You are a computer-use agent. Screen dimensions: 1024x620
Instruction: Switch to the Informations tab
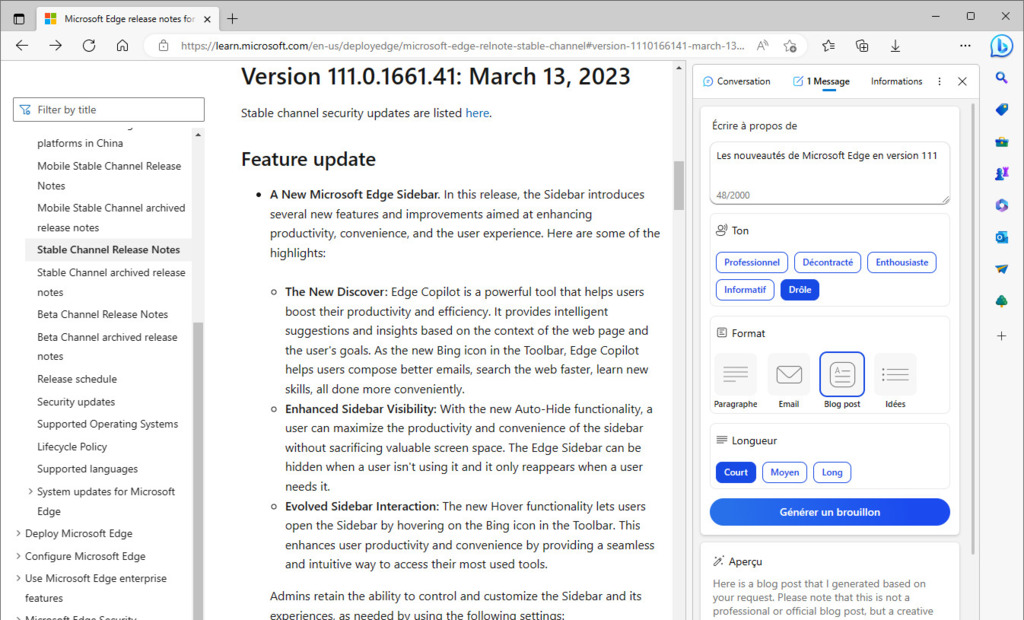click(896, 81)
